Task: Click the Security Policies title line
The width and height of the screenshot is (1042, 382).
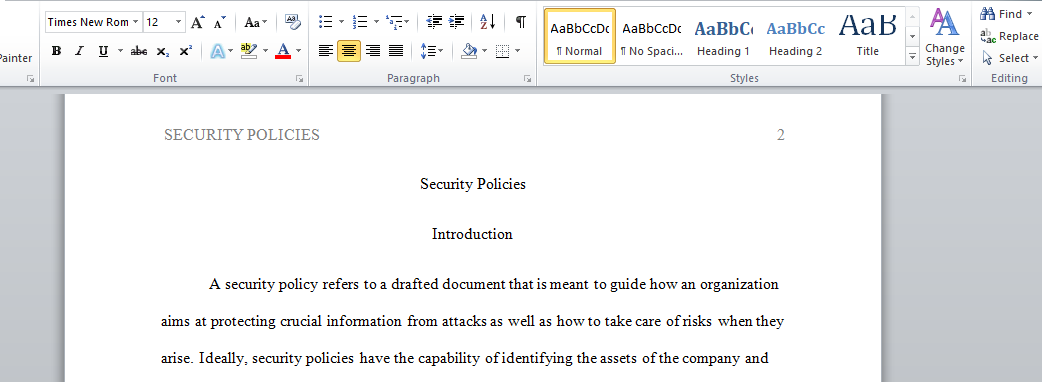Action: coord(472,184)
